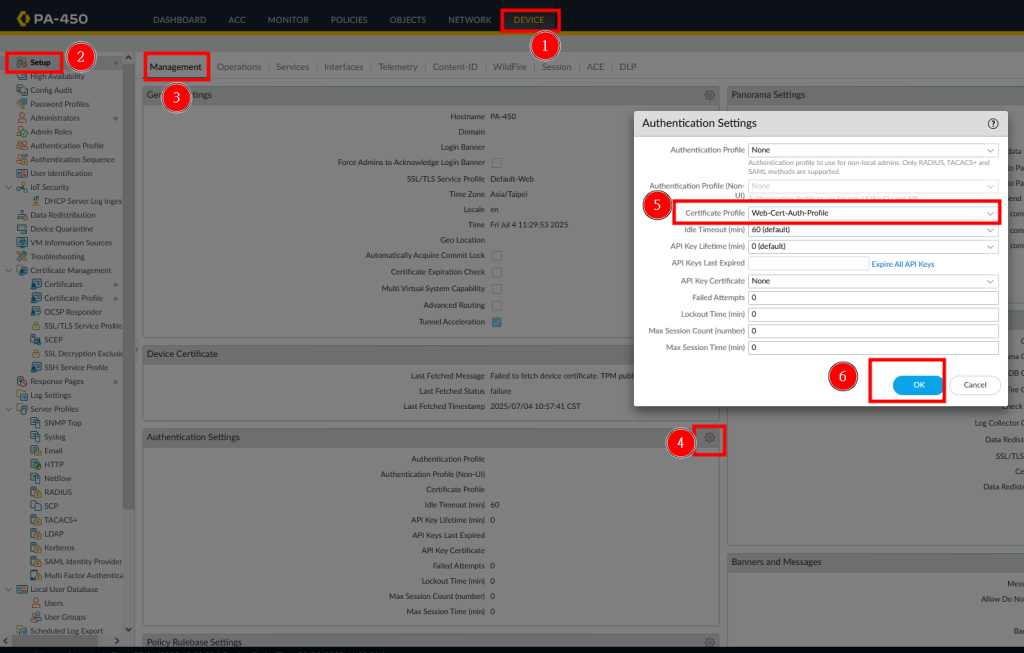Screen dimensions: 1024x653
Task: Switch to the ACC tab
Action: pyautogui.click(x=237, y=20)
